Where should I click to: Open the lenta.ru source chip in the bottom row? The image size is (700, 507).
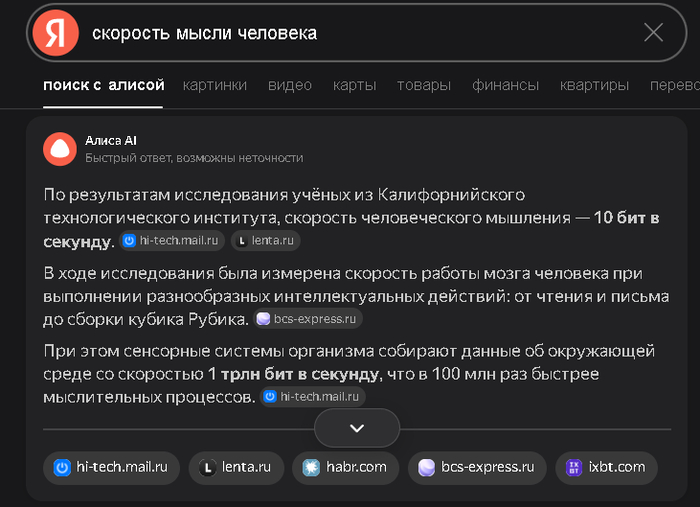click(236, 467)
